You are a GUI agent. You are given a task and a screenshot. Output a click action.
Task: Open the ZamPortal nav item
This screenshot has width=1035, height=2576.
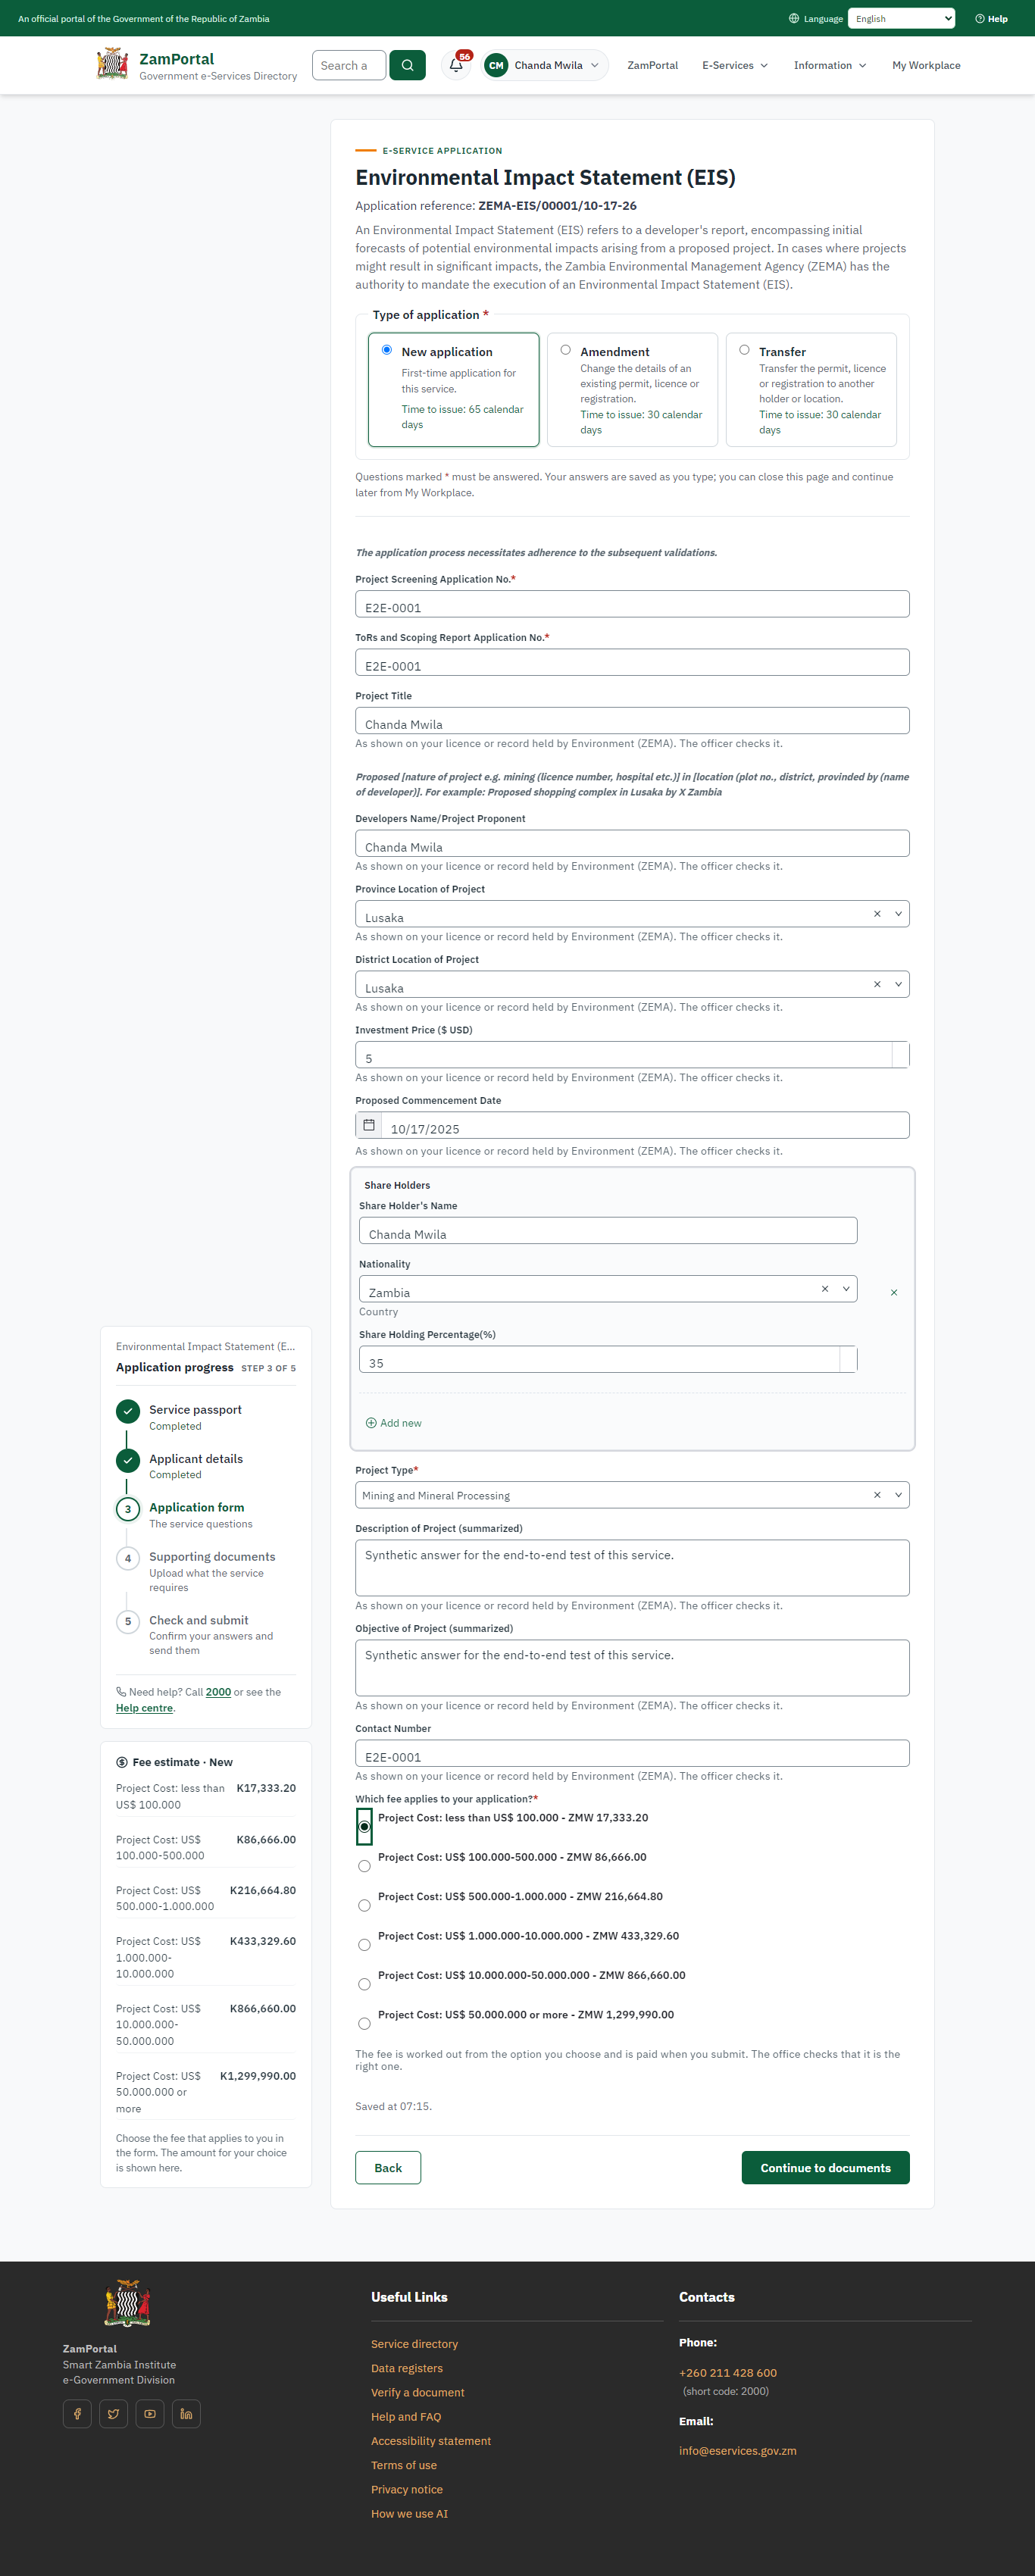click(x=652, y=66)
